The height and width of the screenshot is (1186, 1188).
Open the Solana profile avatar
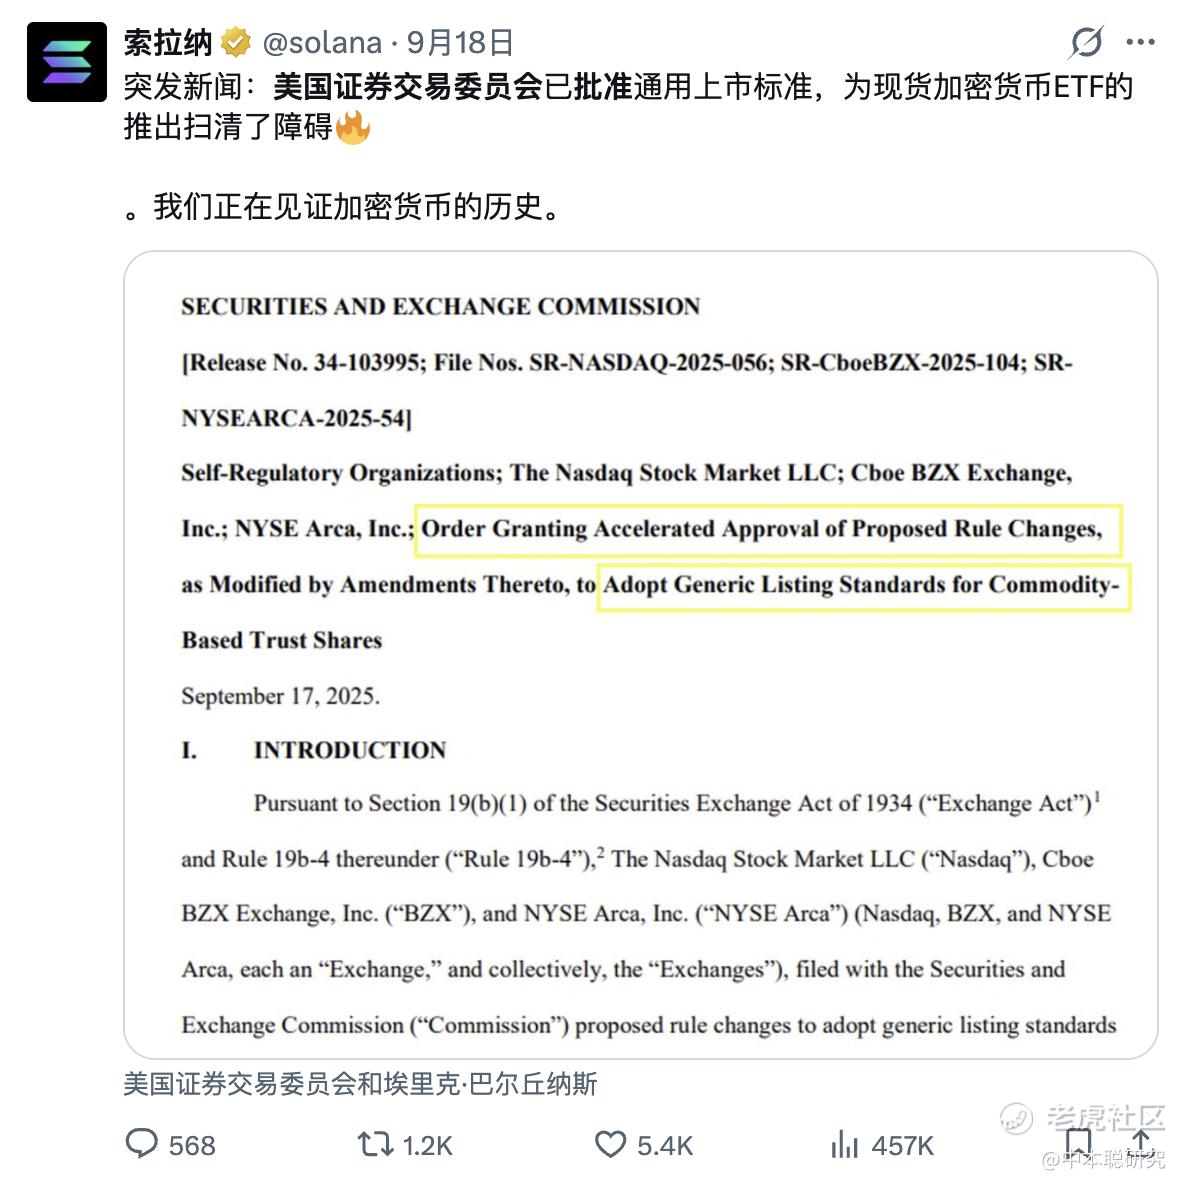tap(67, 62)
